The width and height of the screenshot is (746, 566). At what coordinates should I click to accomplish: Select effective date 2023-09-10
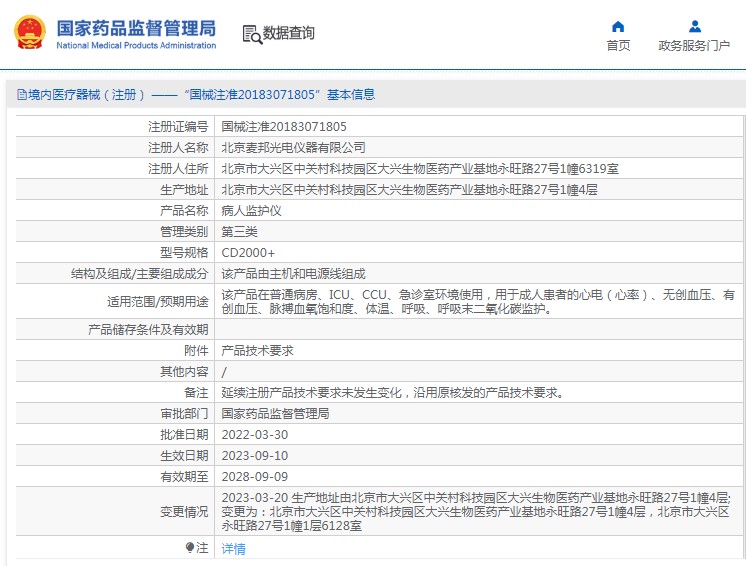pyautogui.click(x=255, y=456)
